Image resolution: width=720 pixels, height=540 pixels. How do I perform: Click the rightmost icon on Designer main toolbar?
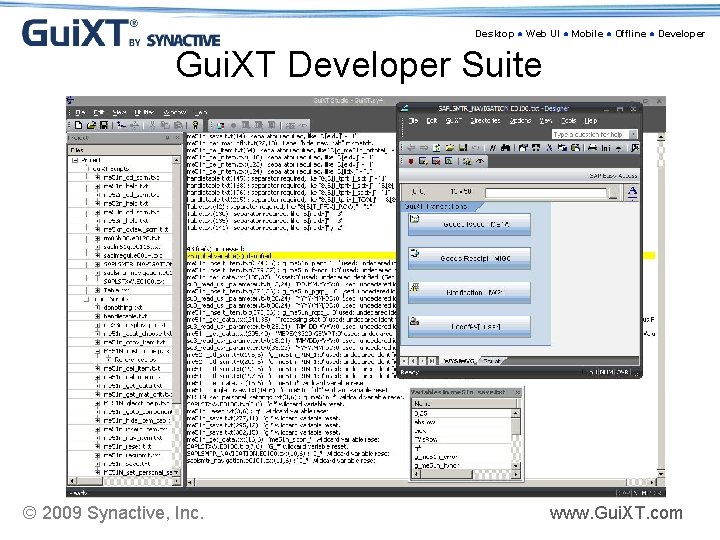click(x=635, y=148)
